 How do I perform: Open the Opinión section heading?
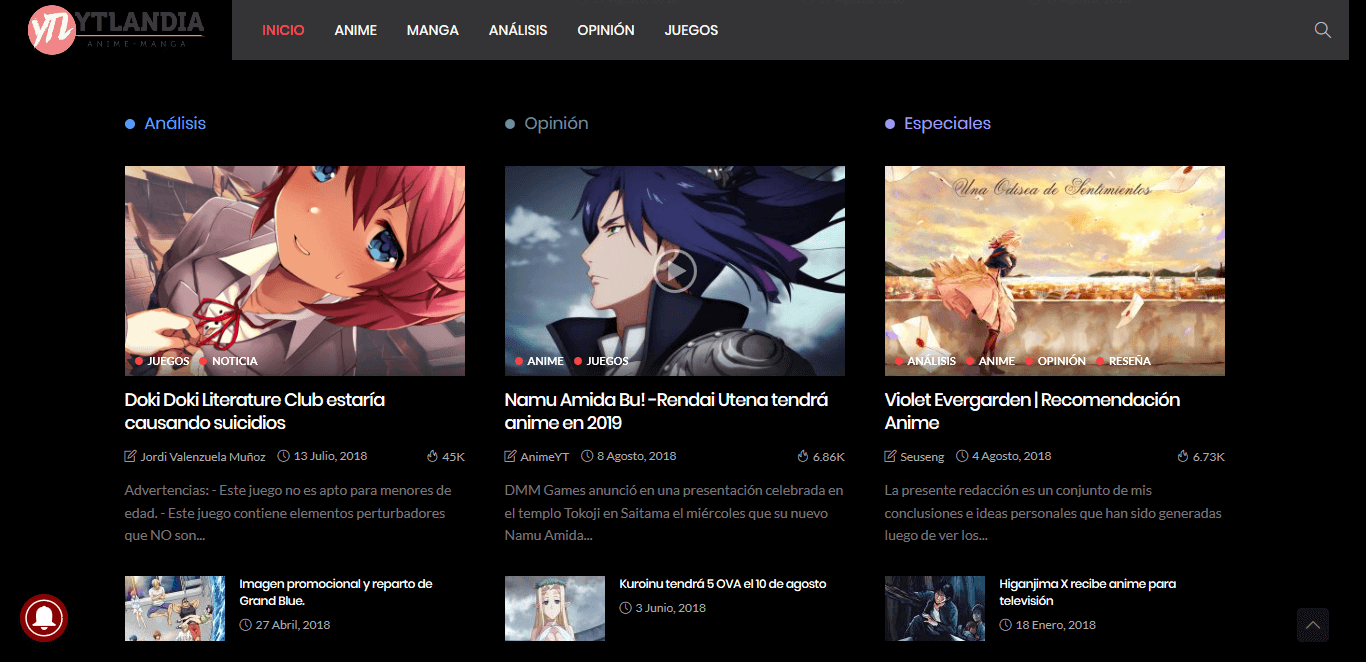point(556,123)
